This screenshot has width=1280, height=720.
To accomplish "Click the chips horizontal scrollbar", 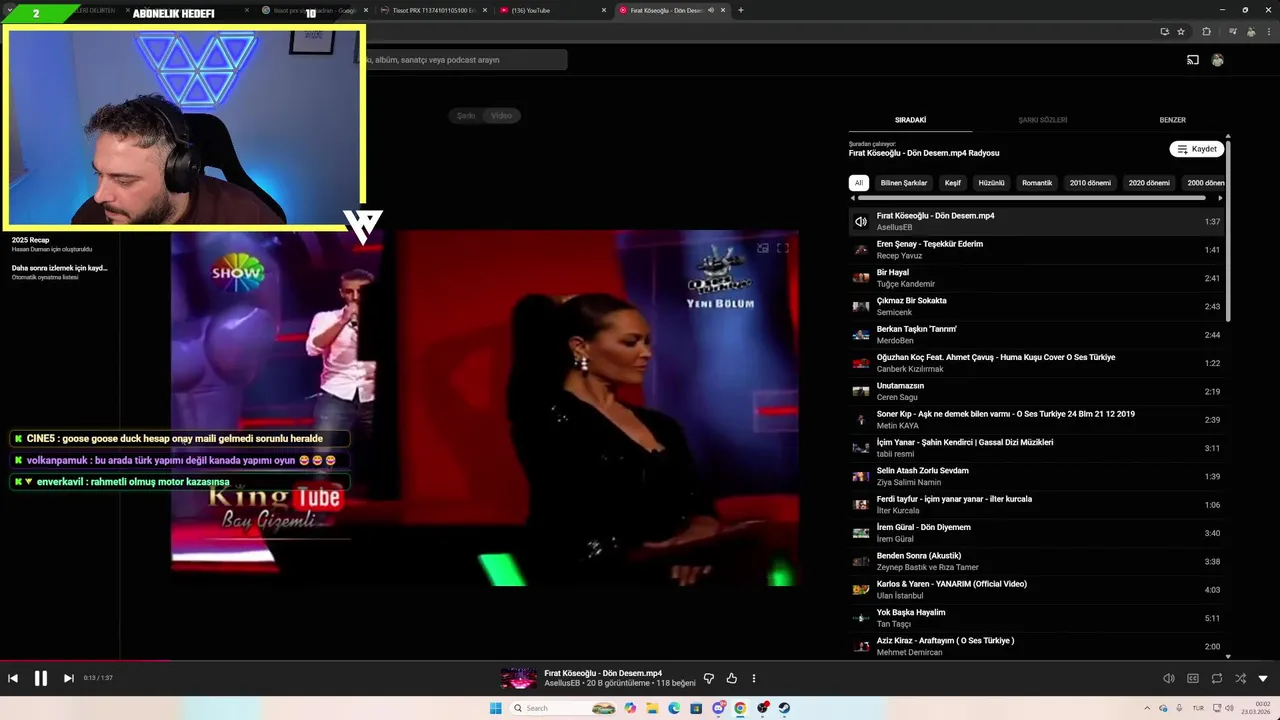I will [x=1032, y=198].
